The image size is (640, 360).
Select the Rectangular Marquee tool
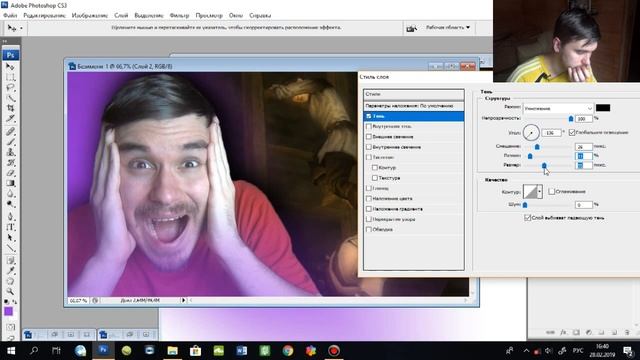(x=10, y=77)
